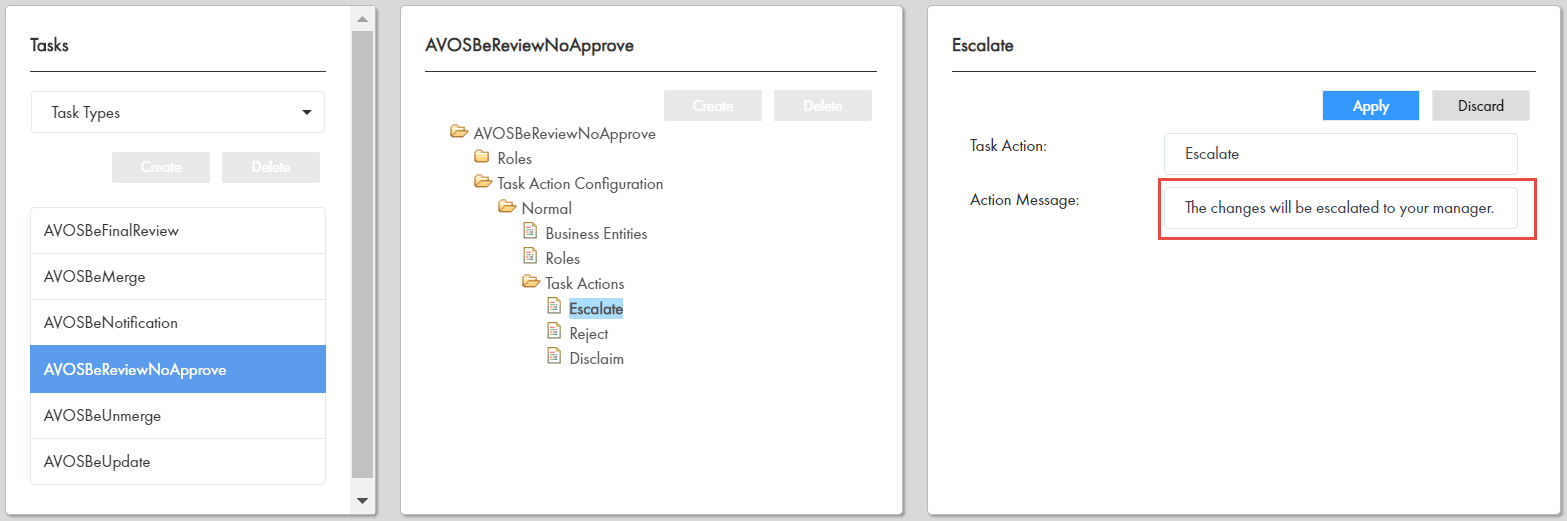Expand the top-level Roles folder icon

click(483, 157)
